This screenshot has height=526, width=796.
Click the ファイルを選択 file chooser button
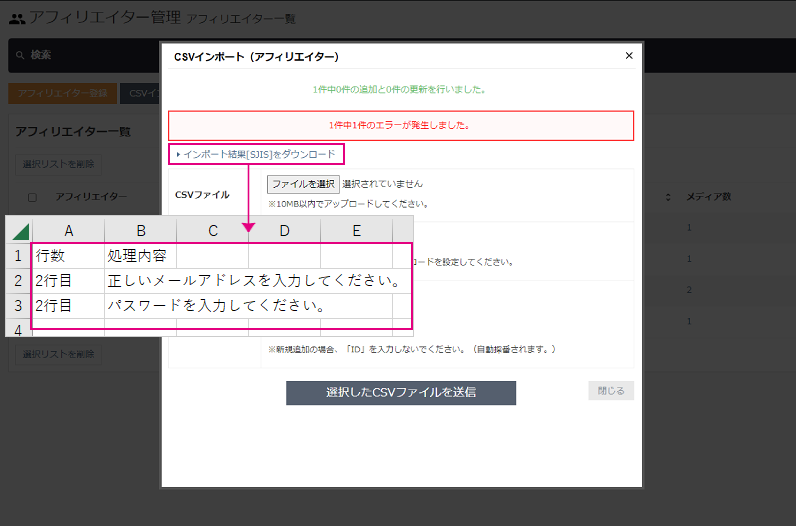tap(303, 184)
